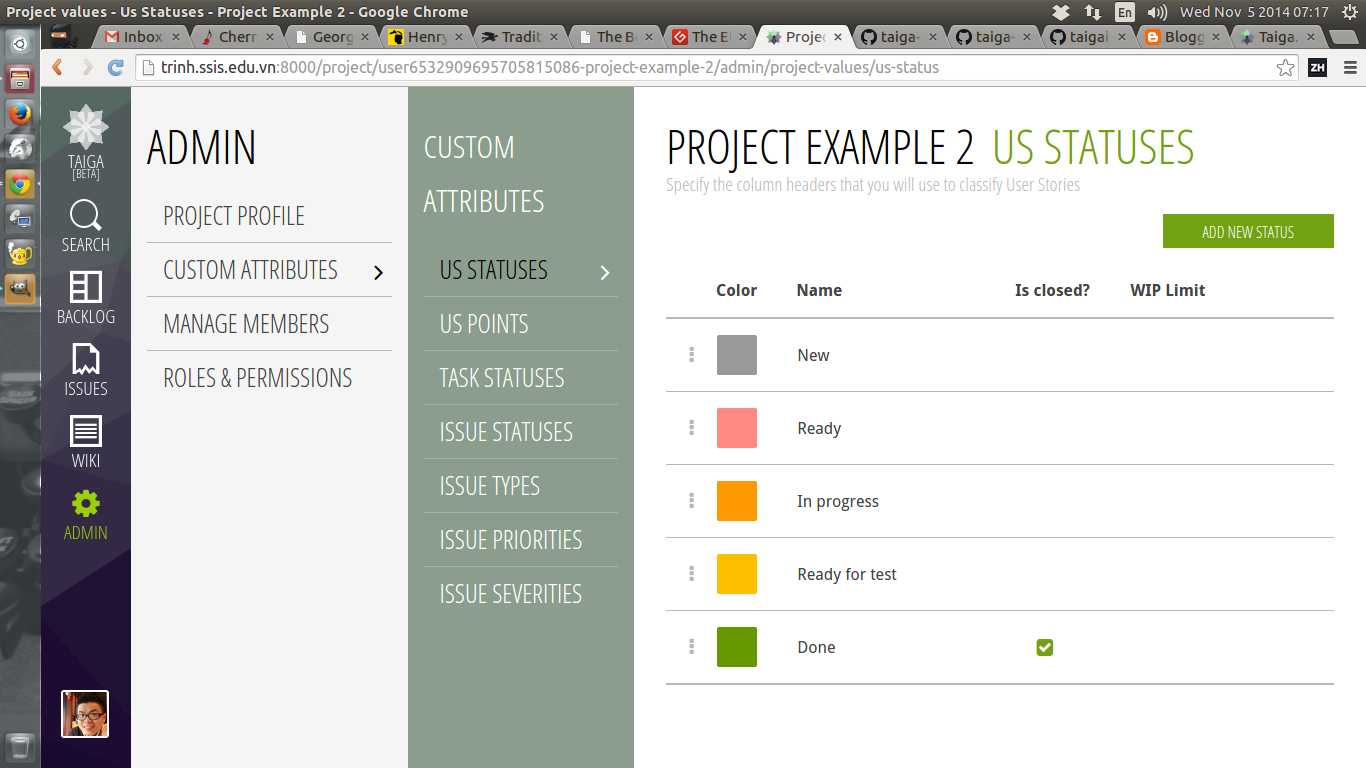
Task: Open the Custom Attributes arrow
Action: 378,271
